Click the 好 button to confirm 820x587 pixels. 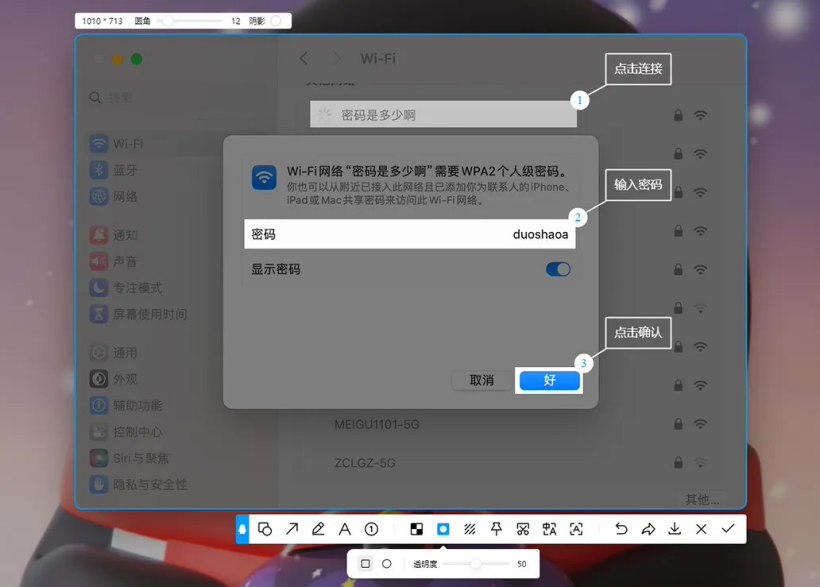[x=548, y=381]
